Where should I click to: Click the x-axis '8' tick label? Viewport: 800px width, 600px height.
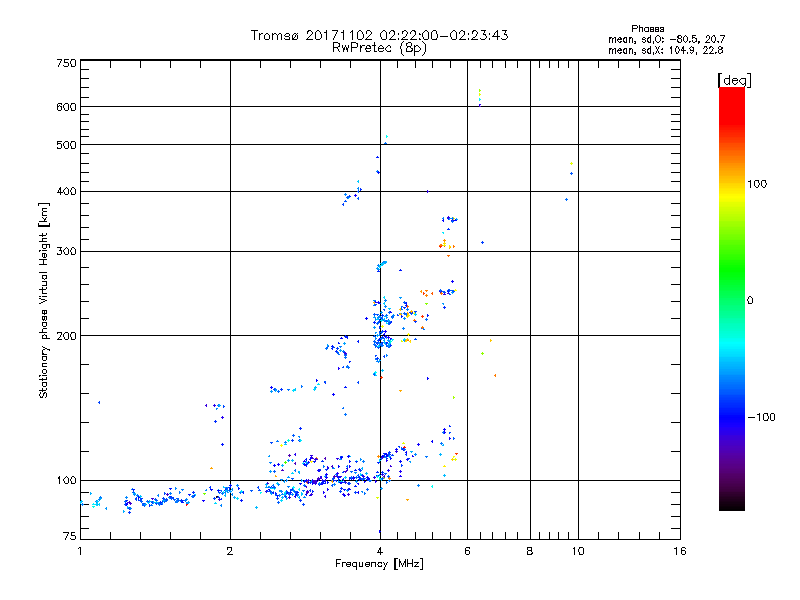click(x=530, y=551)
